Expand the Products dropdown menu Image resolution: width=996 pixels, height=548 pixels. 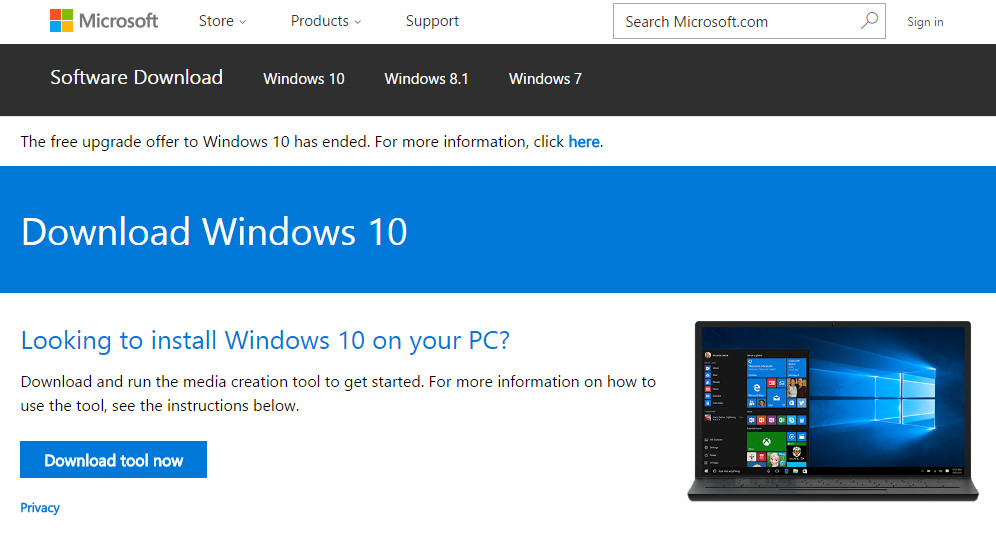pos(326,21)
